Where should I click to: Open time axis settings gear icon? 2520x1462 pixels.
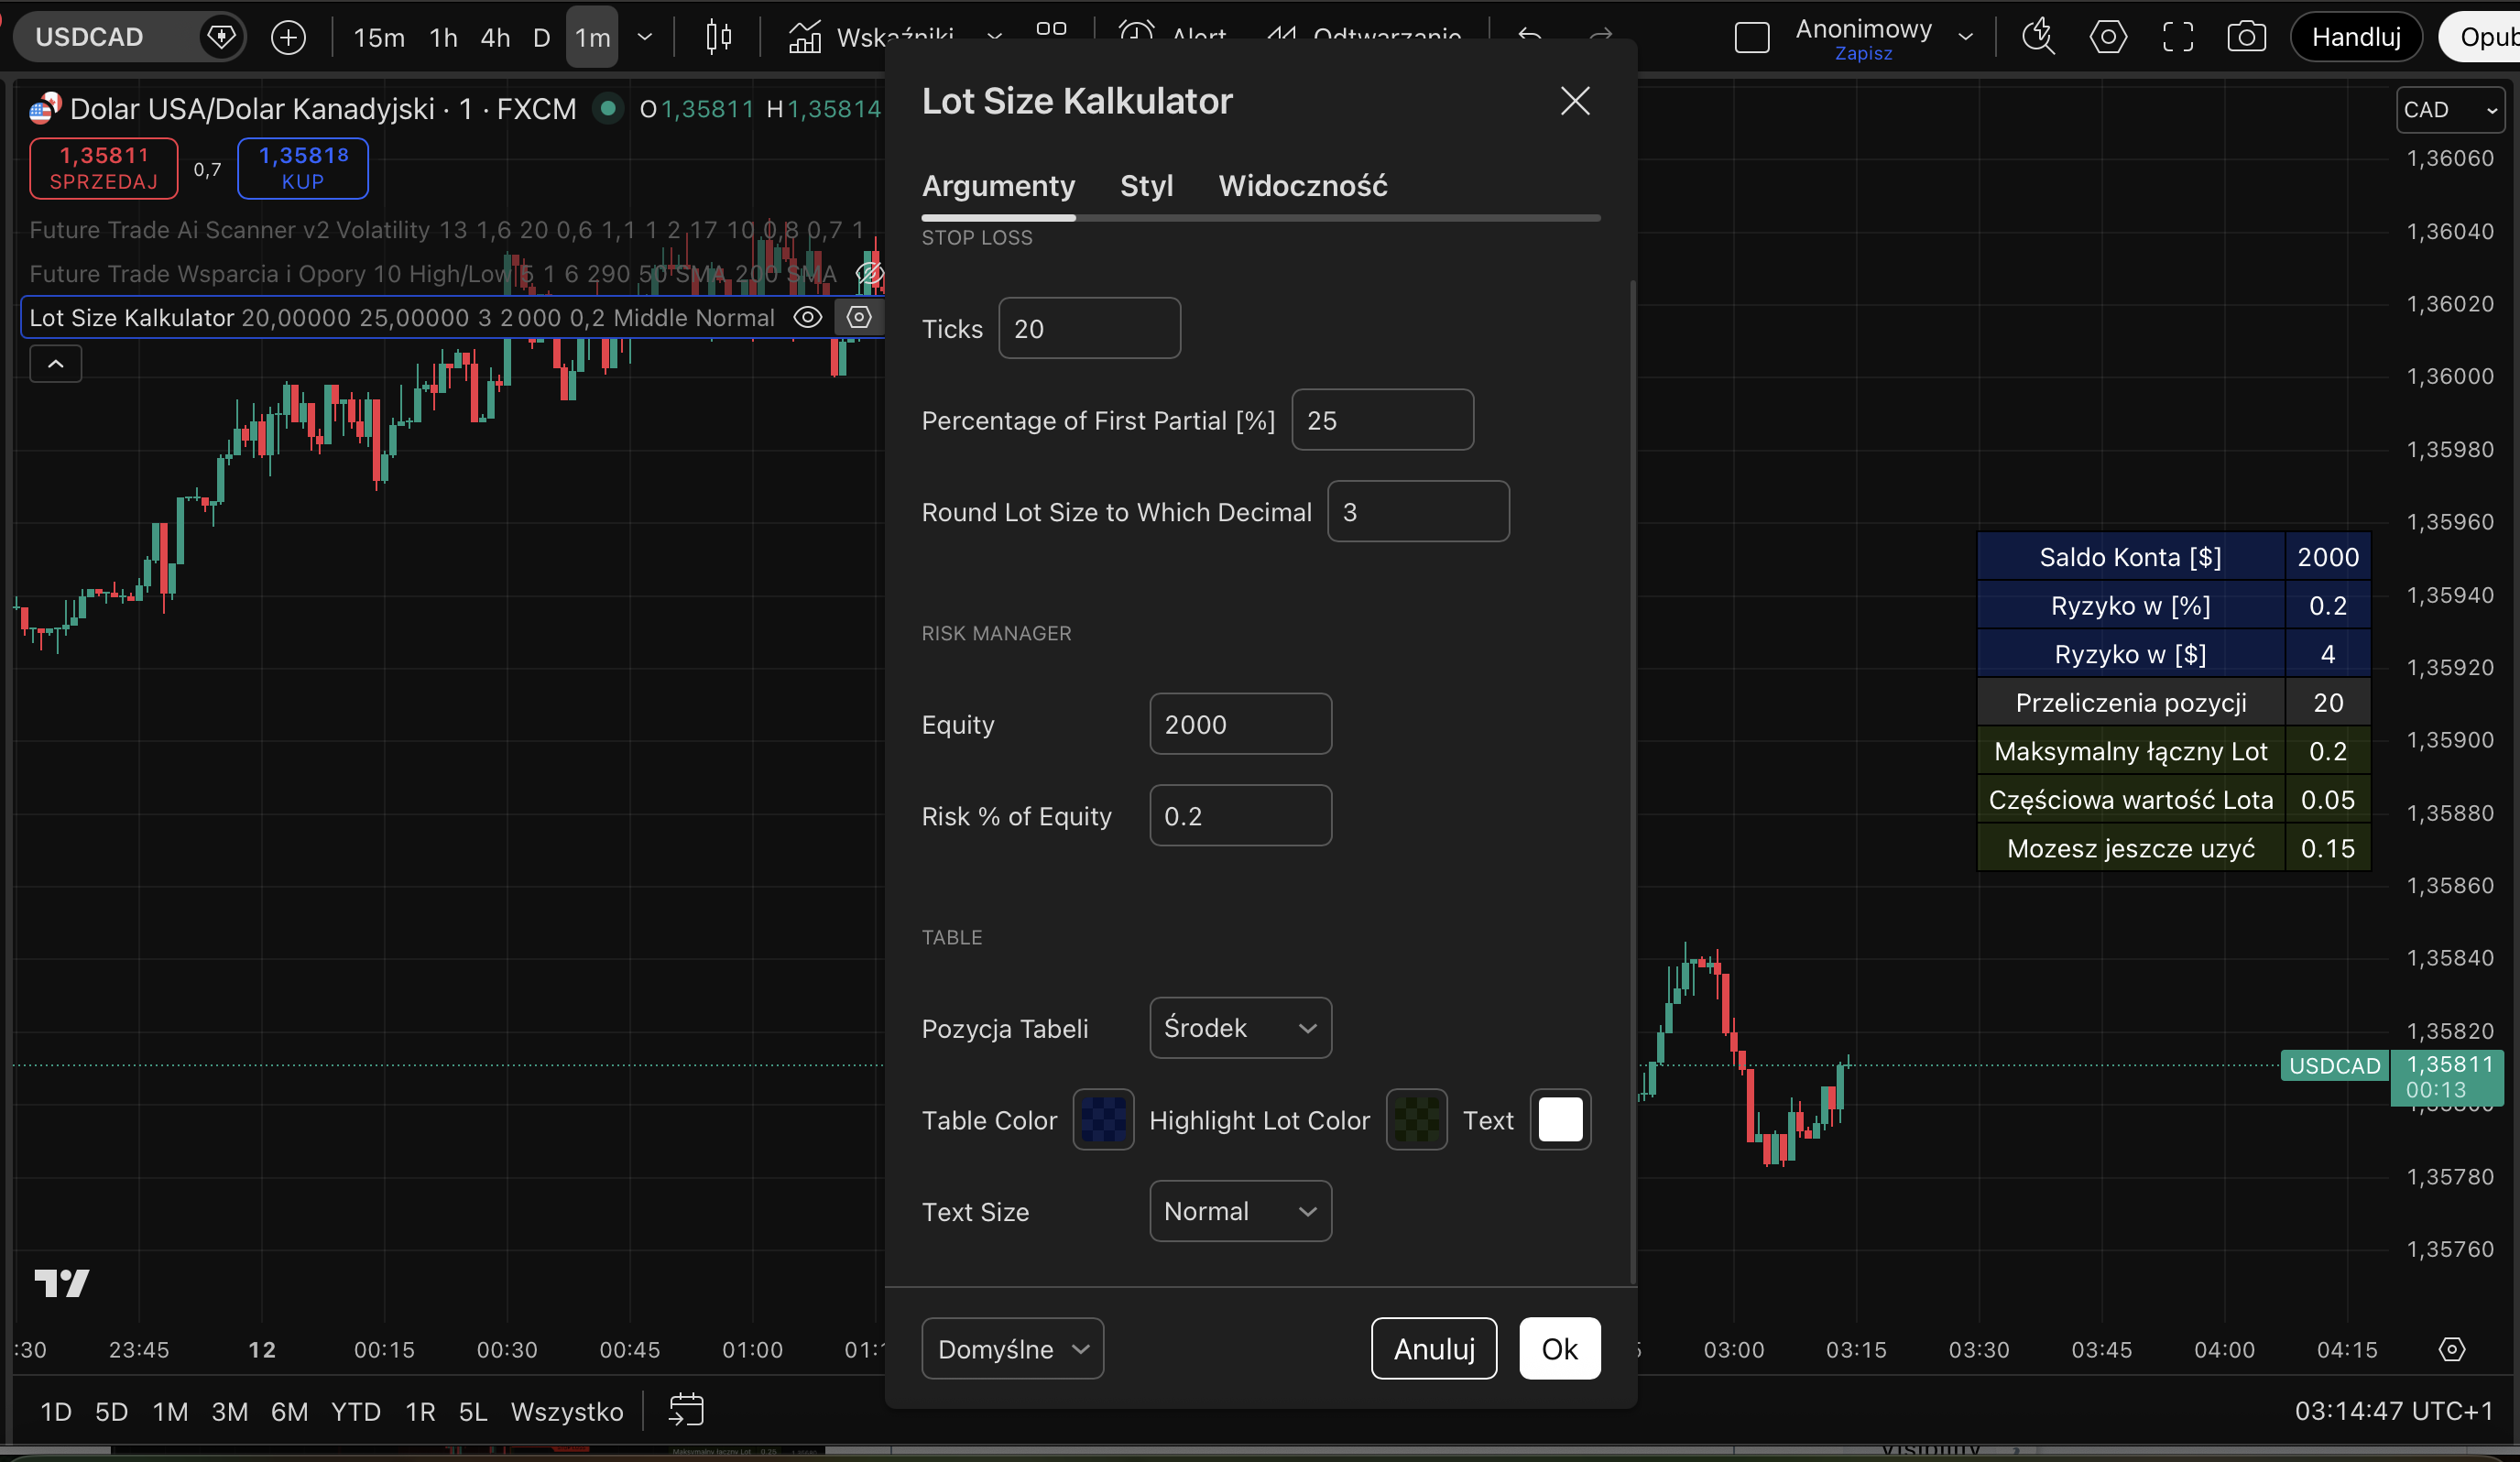2451,1349
